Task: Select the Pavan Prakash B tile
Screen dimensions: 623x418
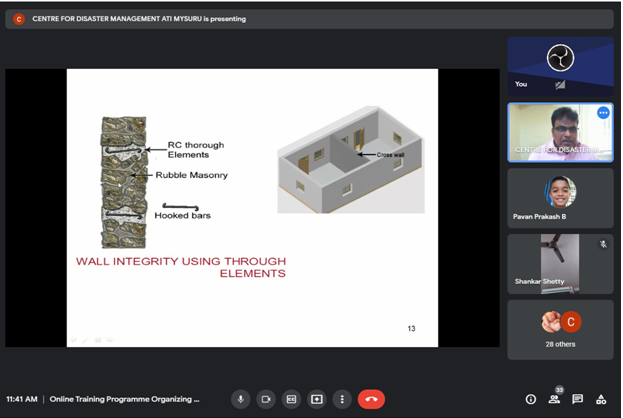Action: pos(560,198)
